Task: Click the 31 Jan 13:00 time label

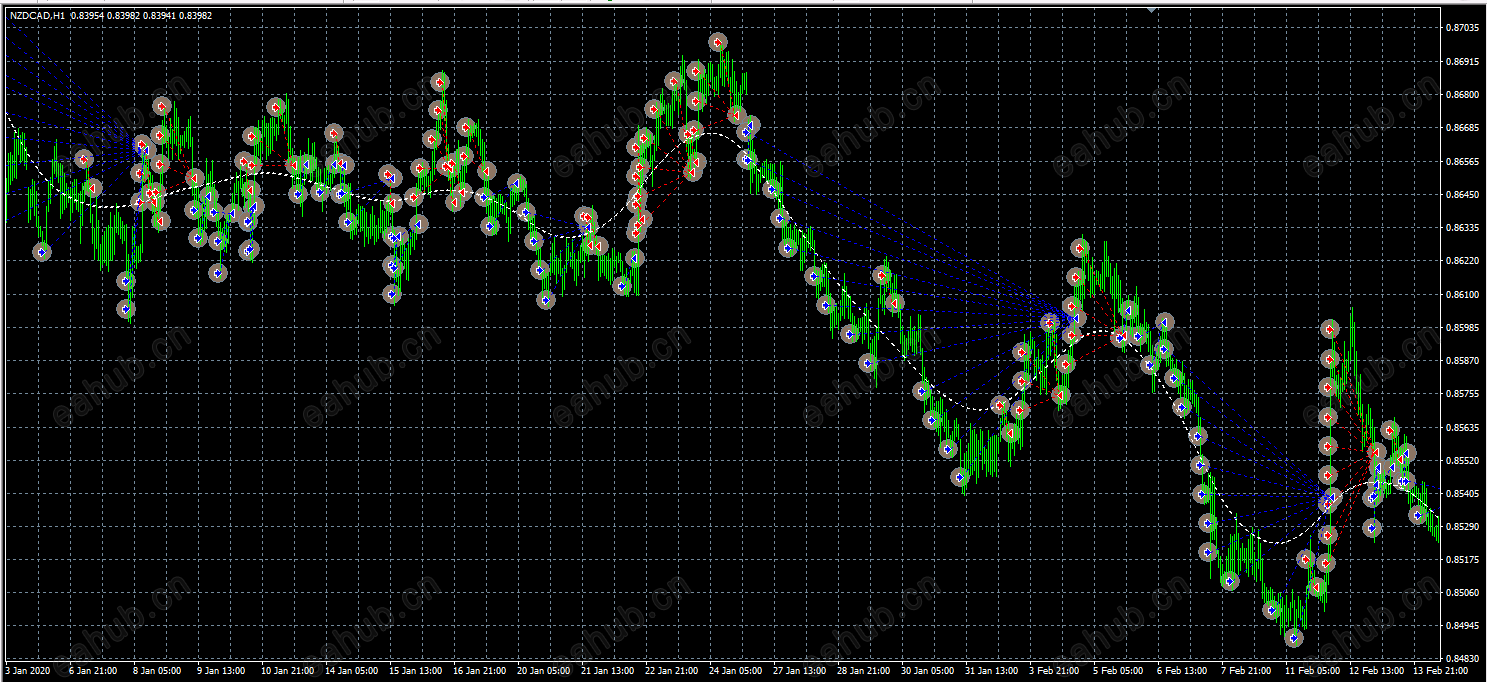Action: coord(992,670)
